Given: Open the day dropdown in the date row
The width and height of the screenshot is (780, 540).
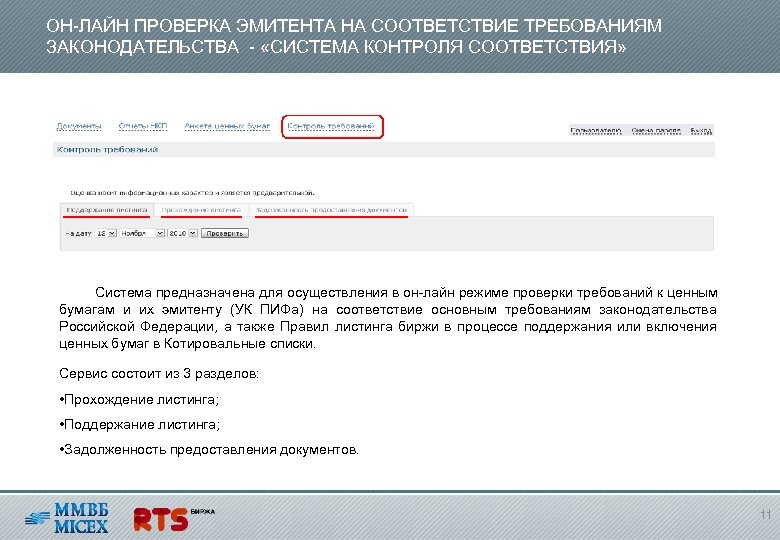Looking at the screenshot, I should 105,233.
